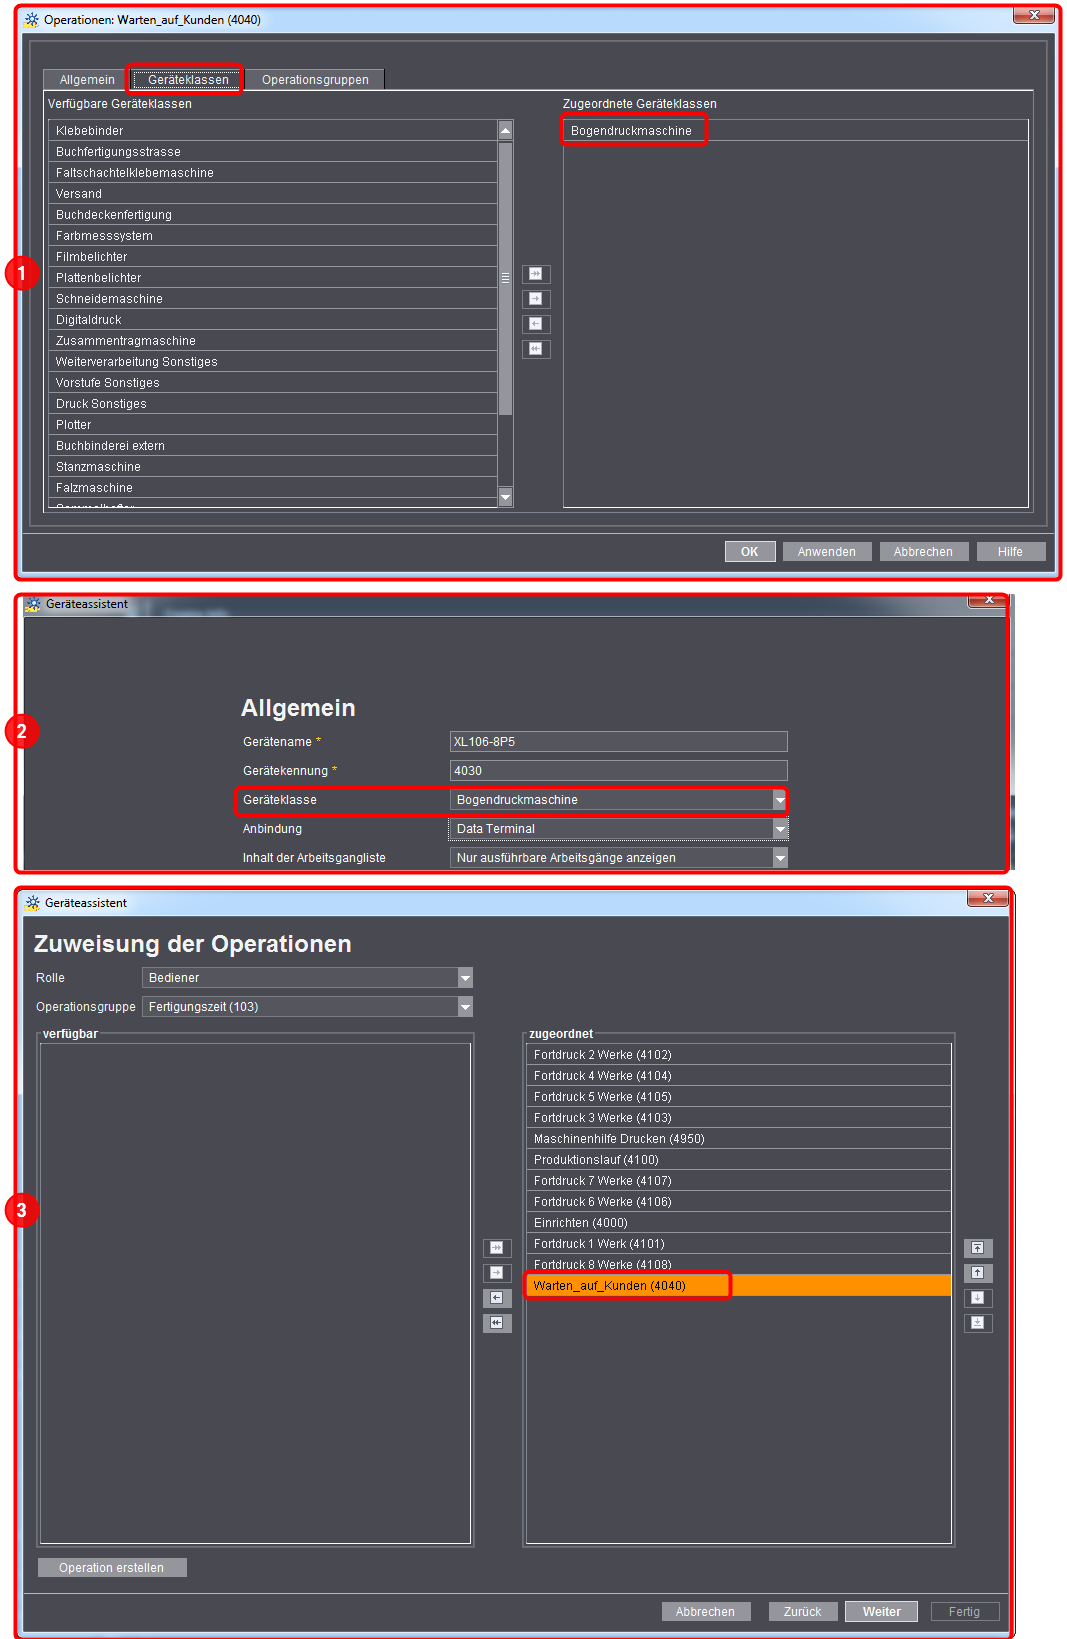Click the Fertig button
This screenshot has width=1067, height=1639.
pyautogui.click(x=965, y=1612)
